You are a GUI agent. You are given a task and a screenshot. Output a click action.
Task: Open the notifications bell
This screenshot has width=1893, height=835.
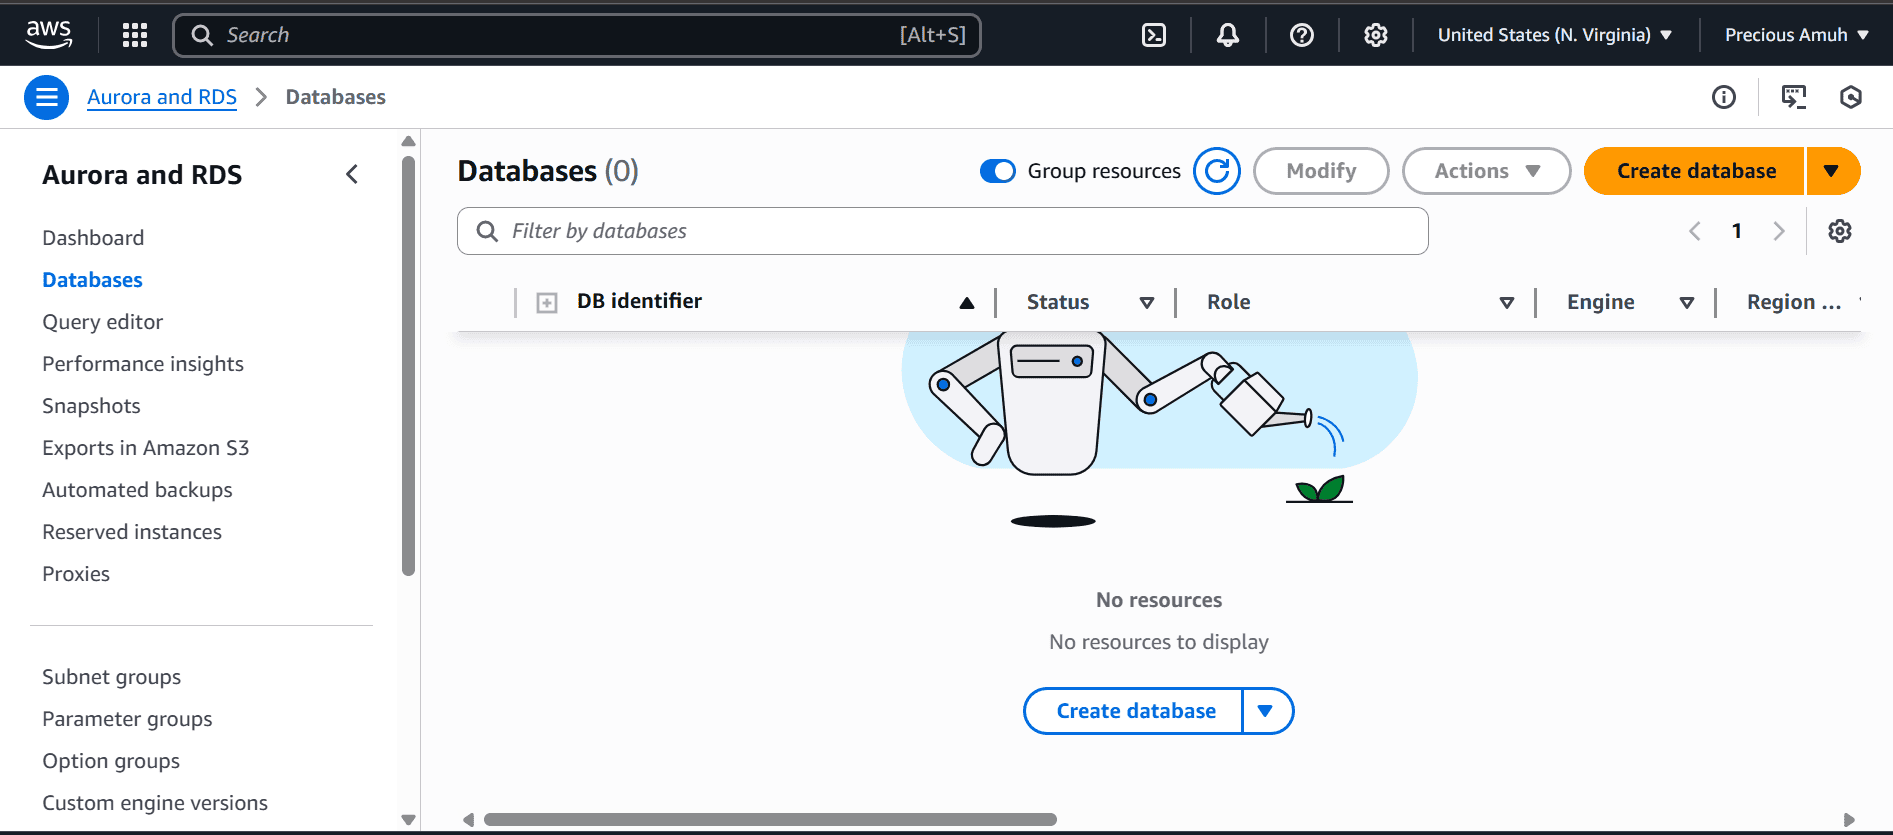point(1228,35)
